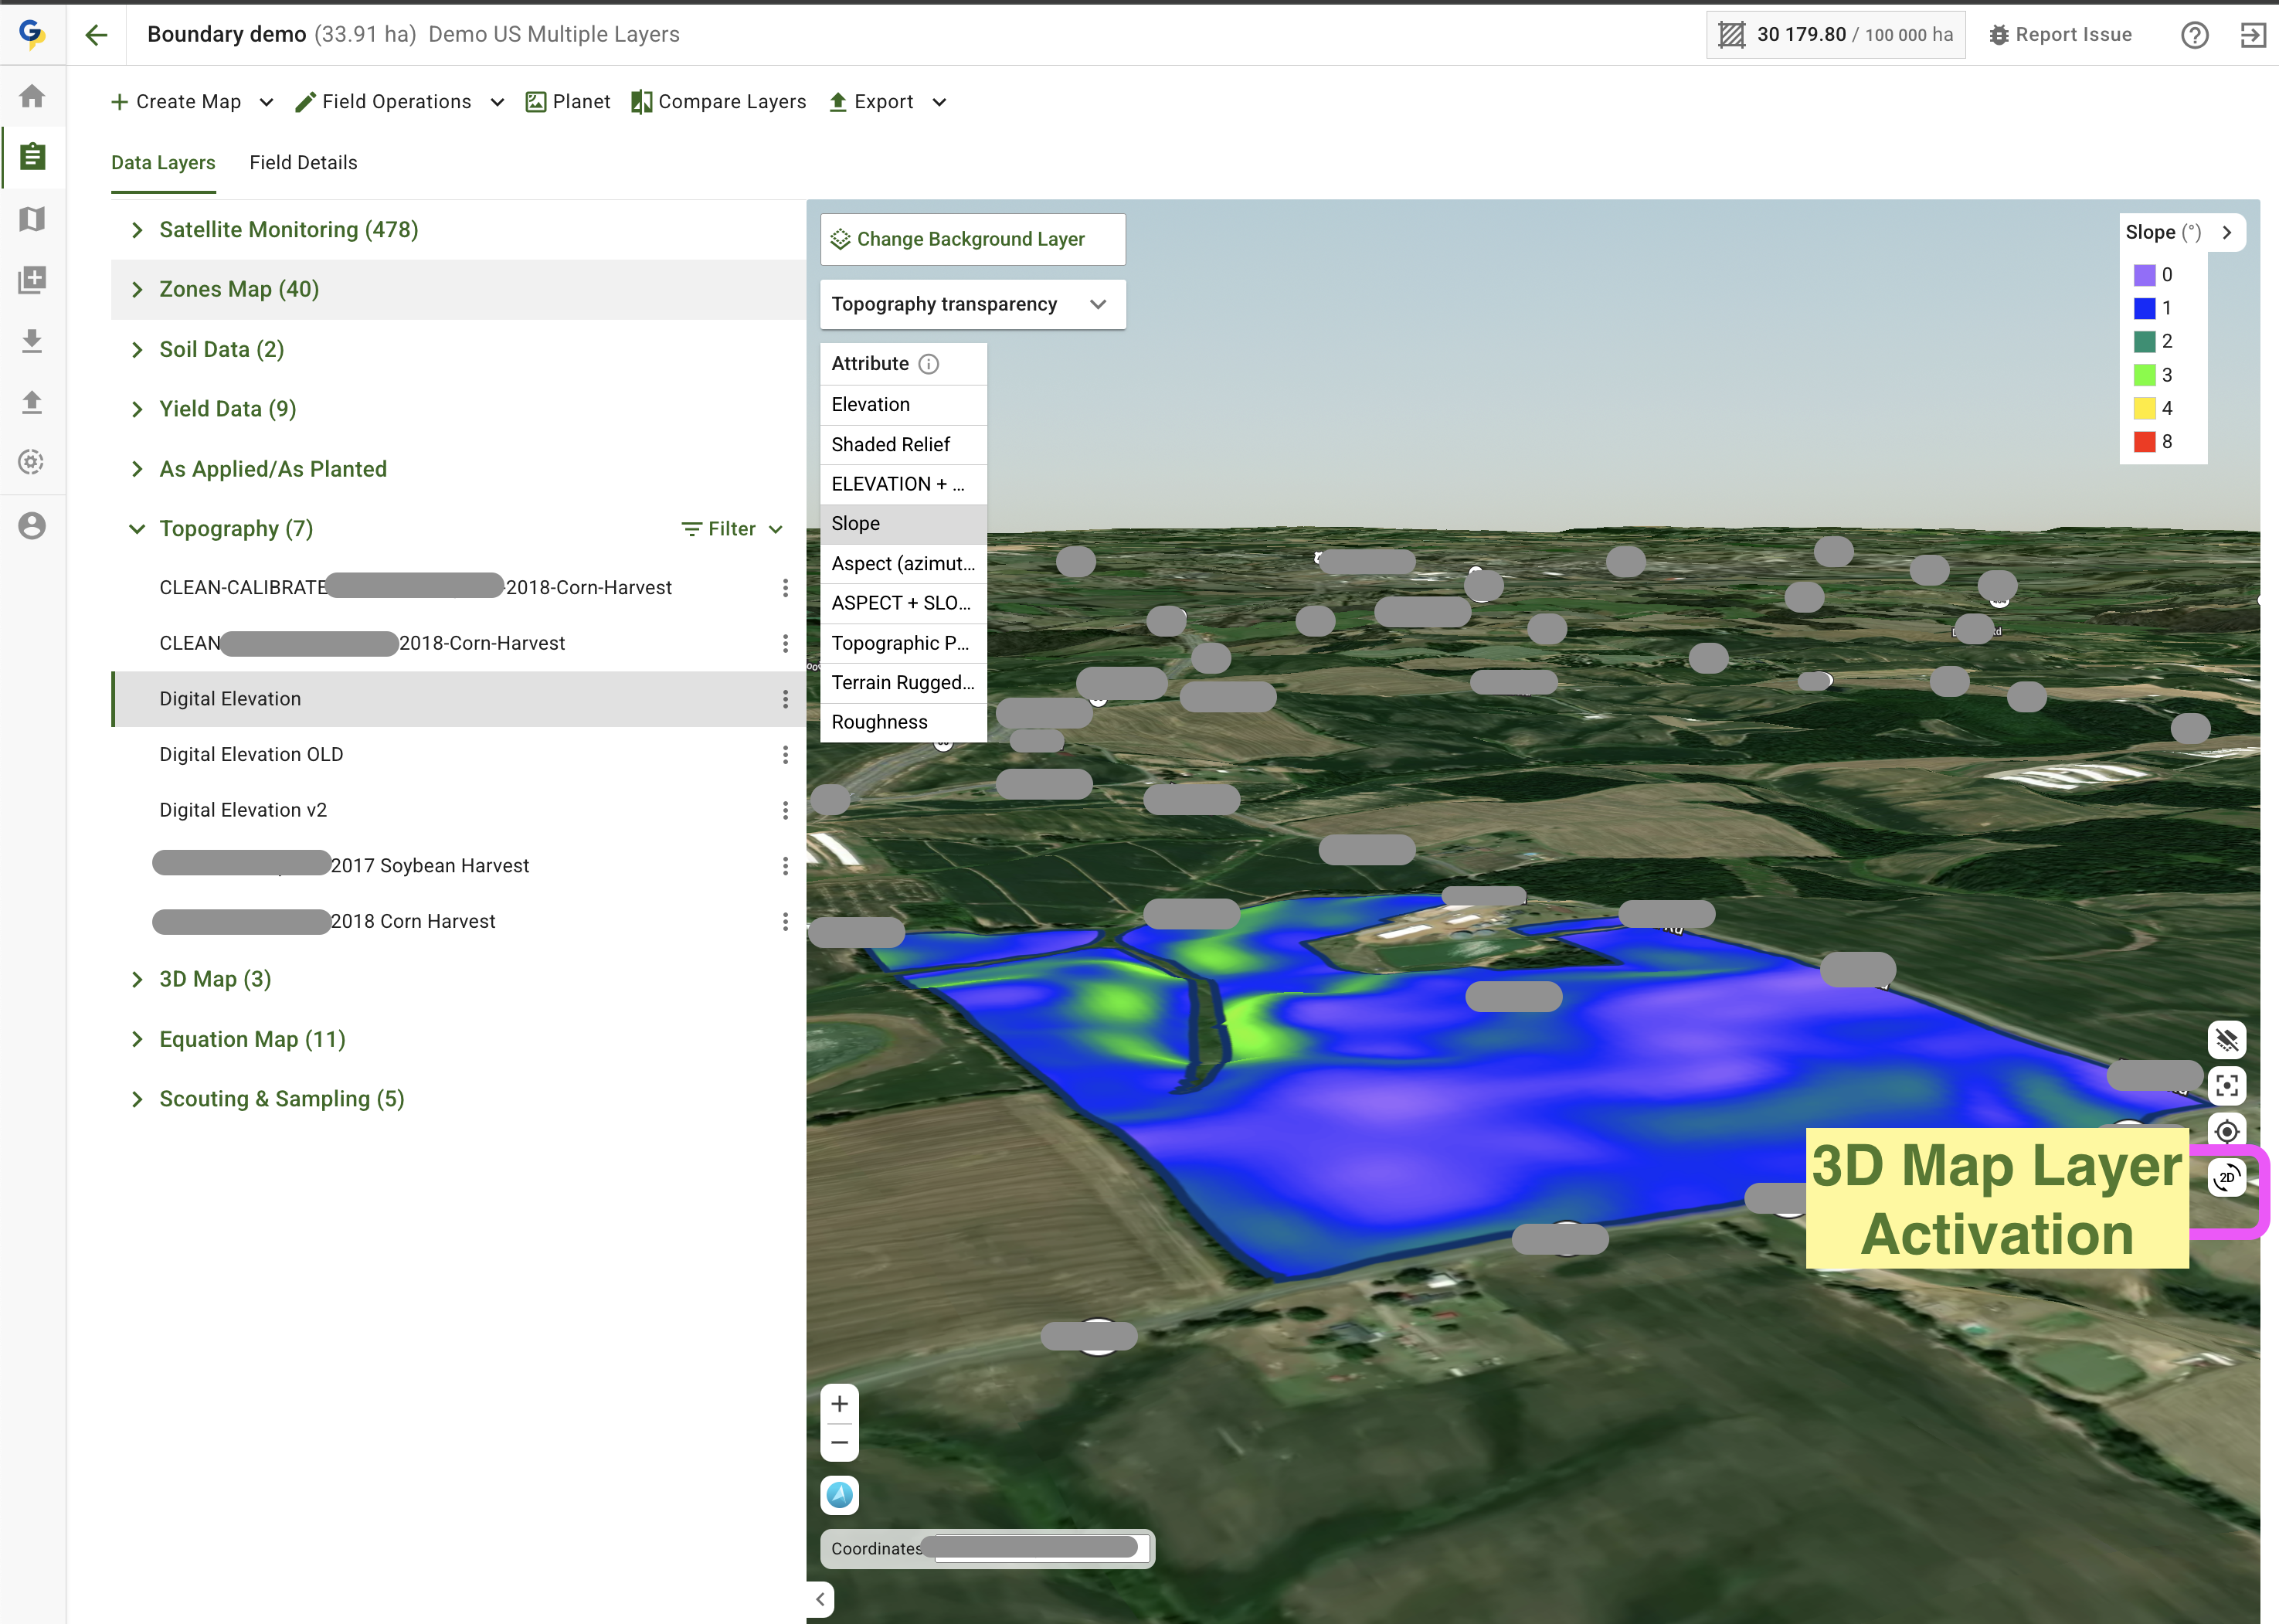
Task: Switch to the Field Details tab
Action: click(303, 162)
